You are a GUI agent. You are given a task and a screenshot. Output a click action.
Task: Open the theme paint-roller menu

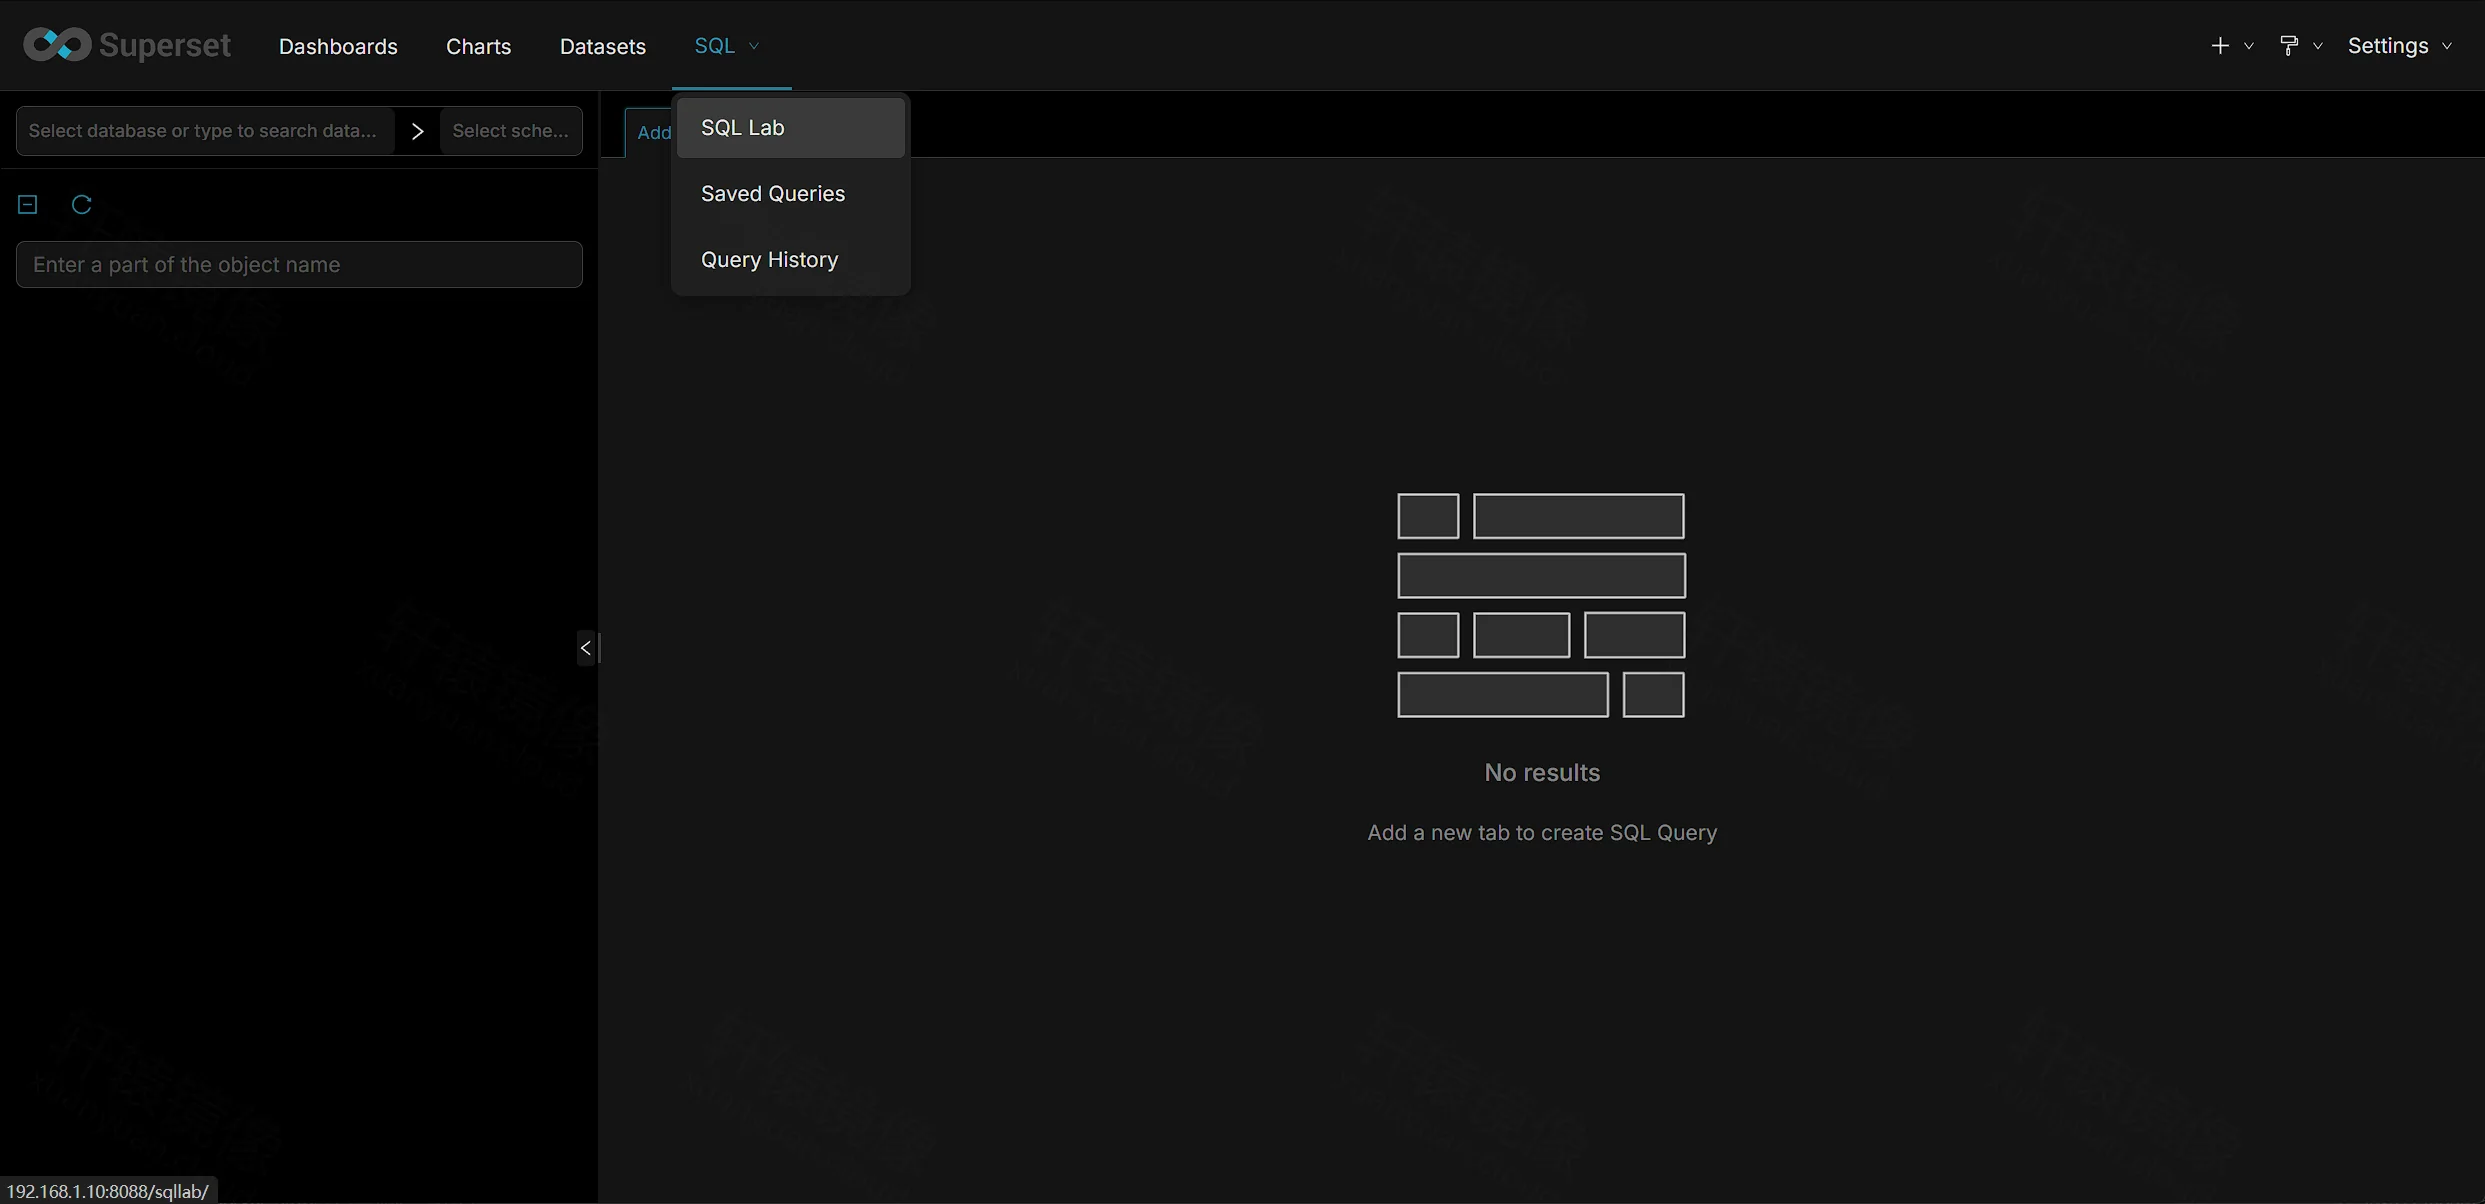2299,45
